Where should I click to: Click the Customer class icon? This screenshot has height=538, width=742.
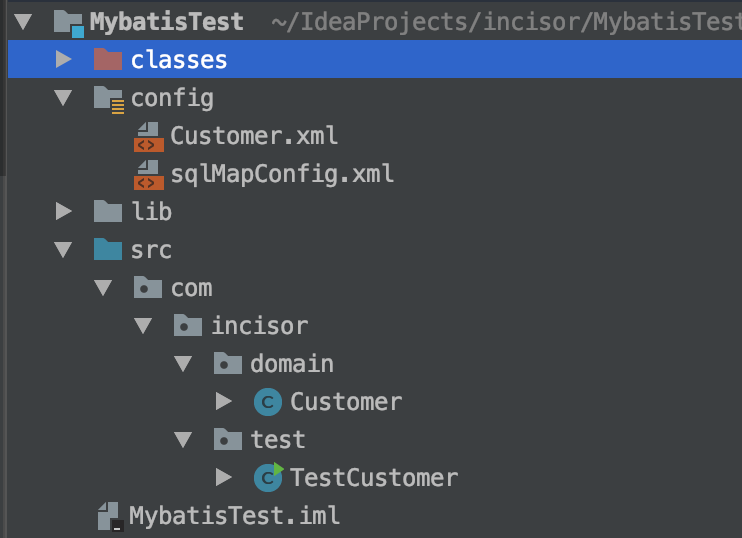coord(267,402)
